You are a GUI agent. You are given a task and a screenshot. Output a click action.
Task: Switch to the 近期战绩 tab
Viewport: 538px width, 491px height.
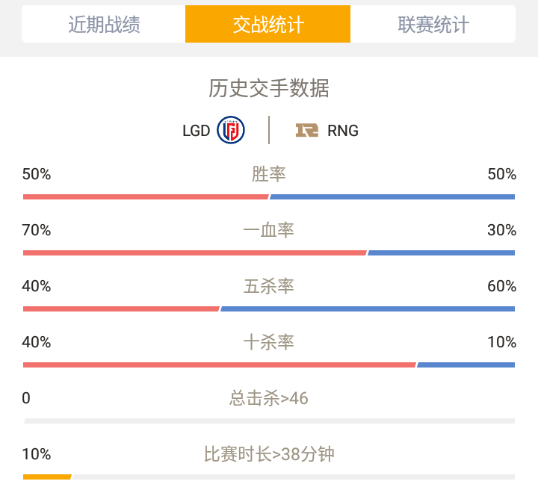tap(104, 24)
